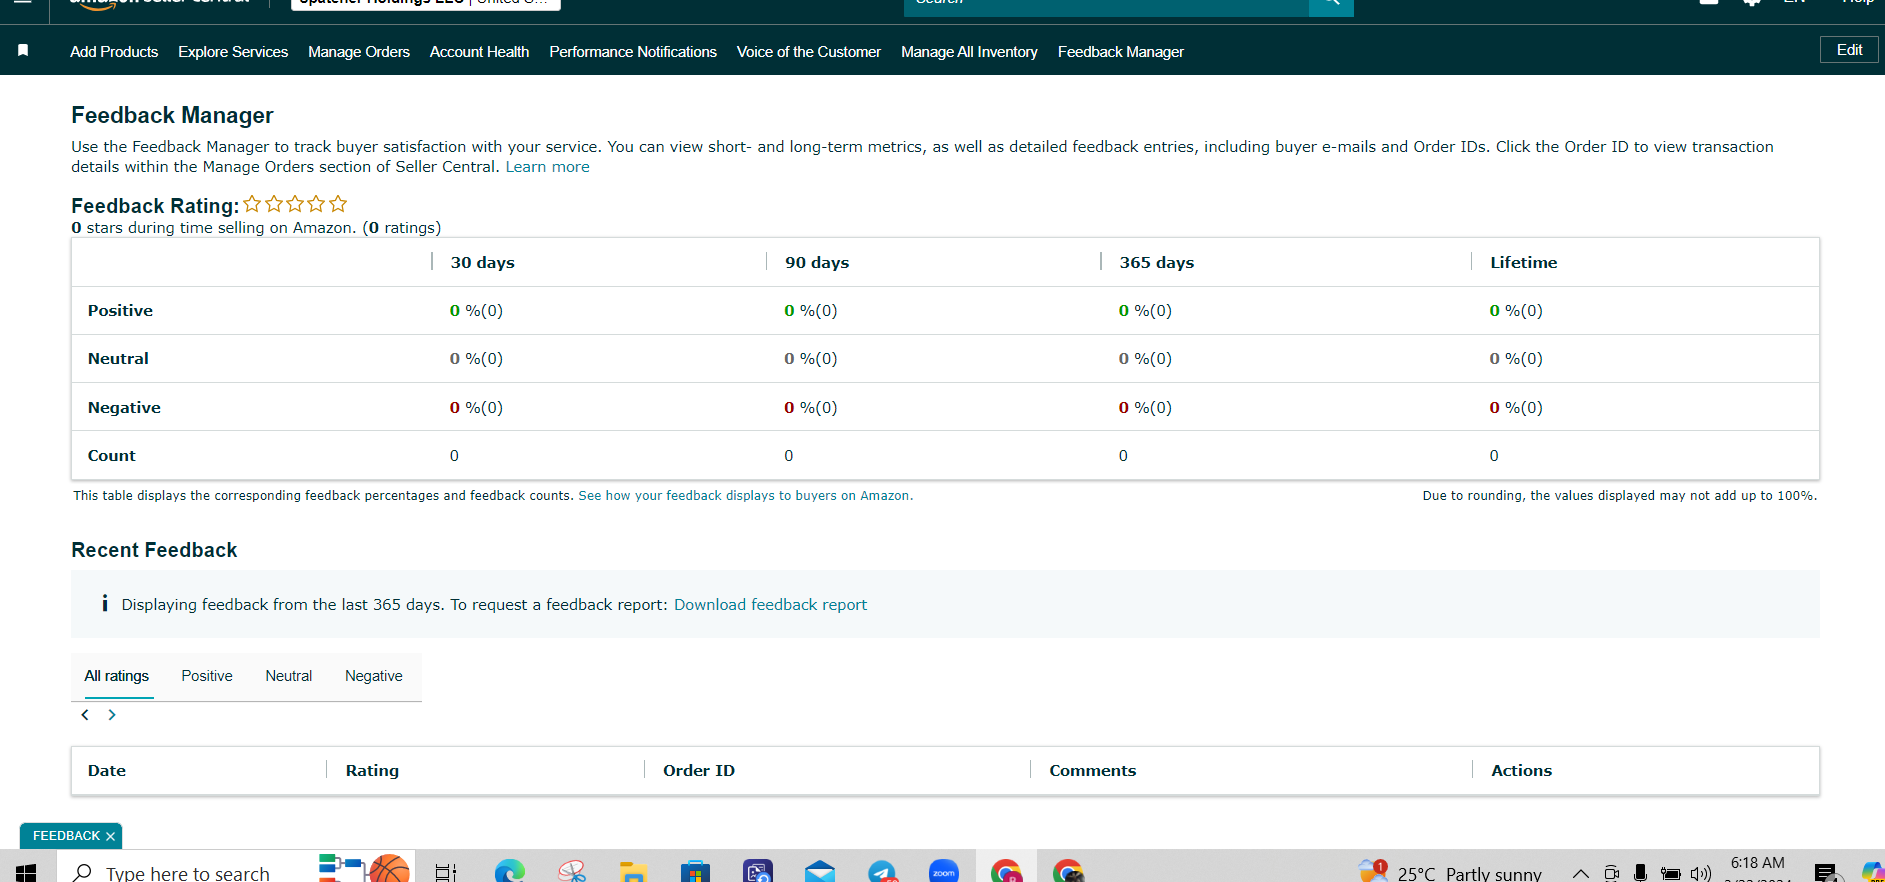Image resolution: width=1885 pixels, height=882 pixels.
Task: Switch to the Positive feedback tab
Action: [x=207, y=676]
